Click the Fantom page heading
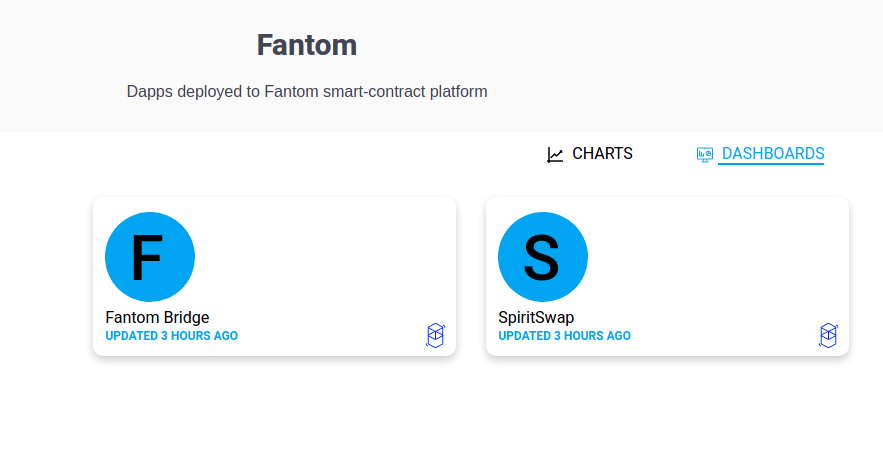Screen dimensions: 883x452 click(x=307, y=45)
